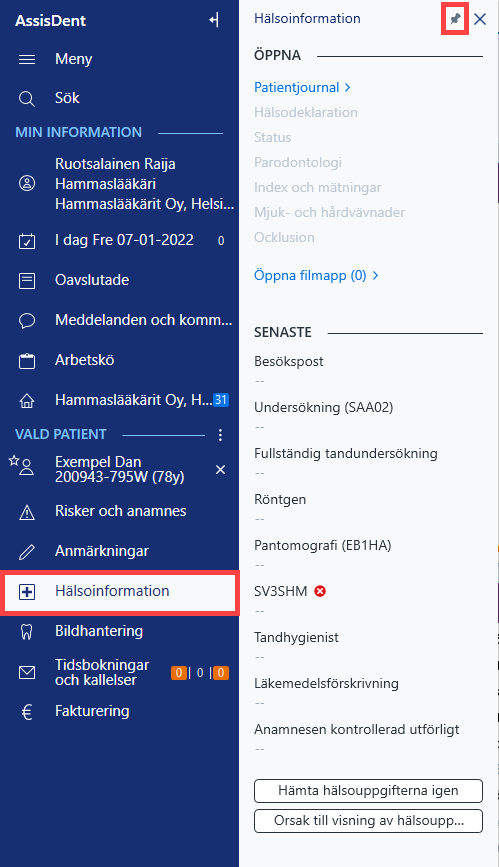Click the red error icon beside SV3SHM

320,591
